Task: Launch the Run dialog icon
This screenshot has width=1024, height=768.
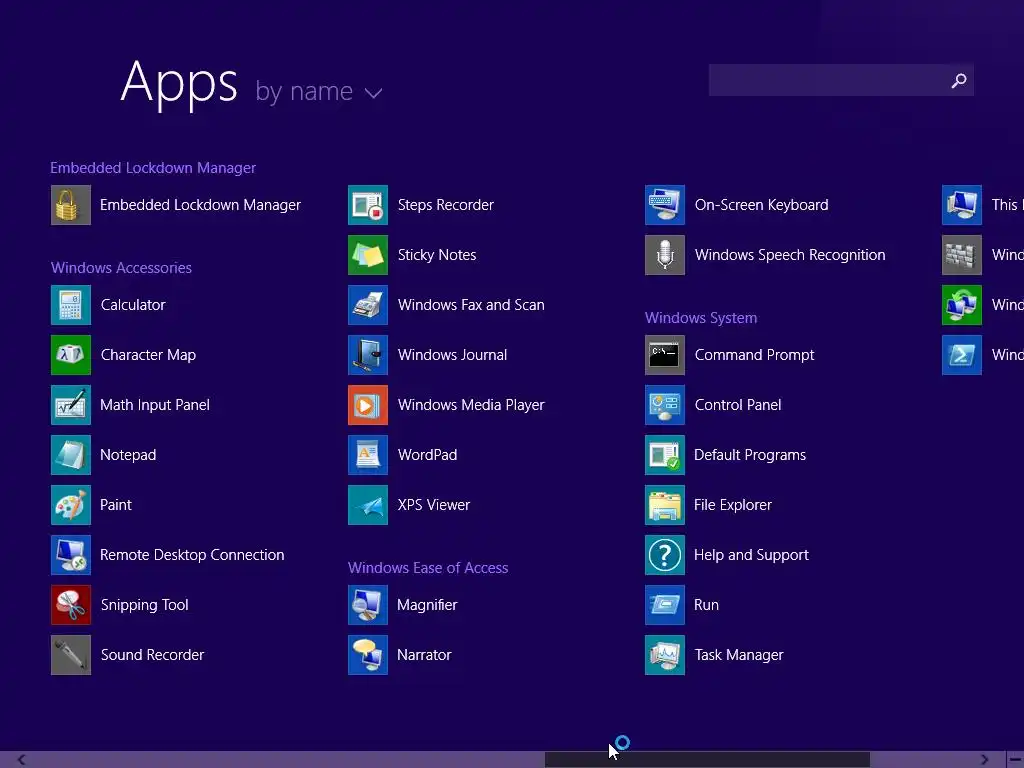Action: pyautogui.click(x=665, y=605)
